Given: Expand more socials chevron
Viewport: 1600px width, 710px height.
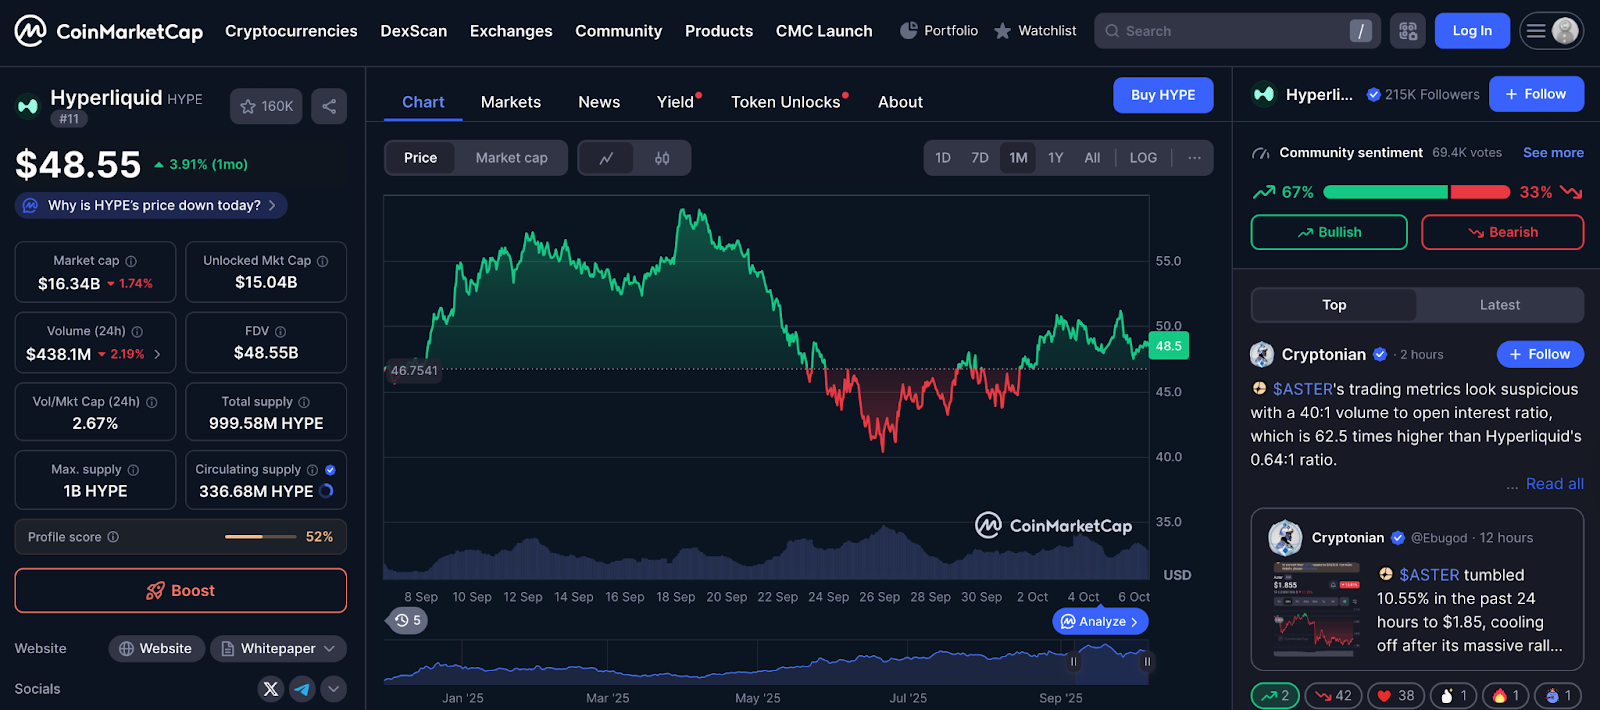Looking at the screenshot, I should pos(334,688).
